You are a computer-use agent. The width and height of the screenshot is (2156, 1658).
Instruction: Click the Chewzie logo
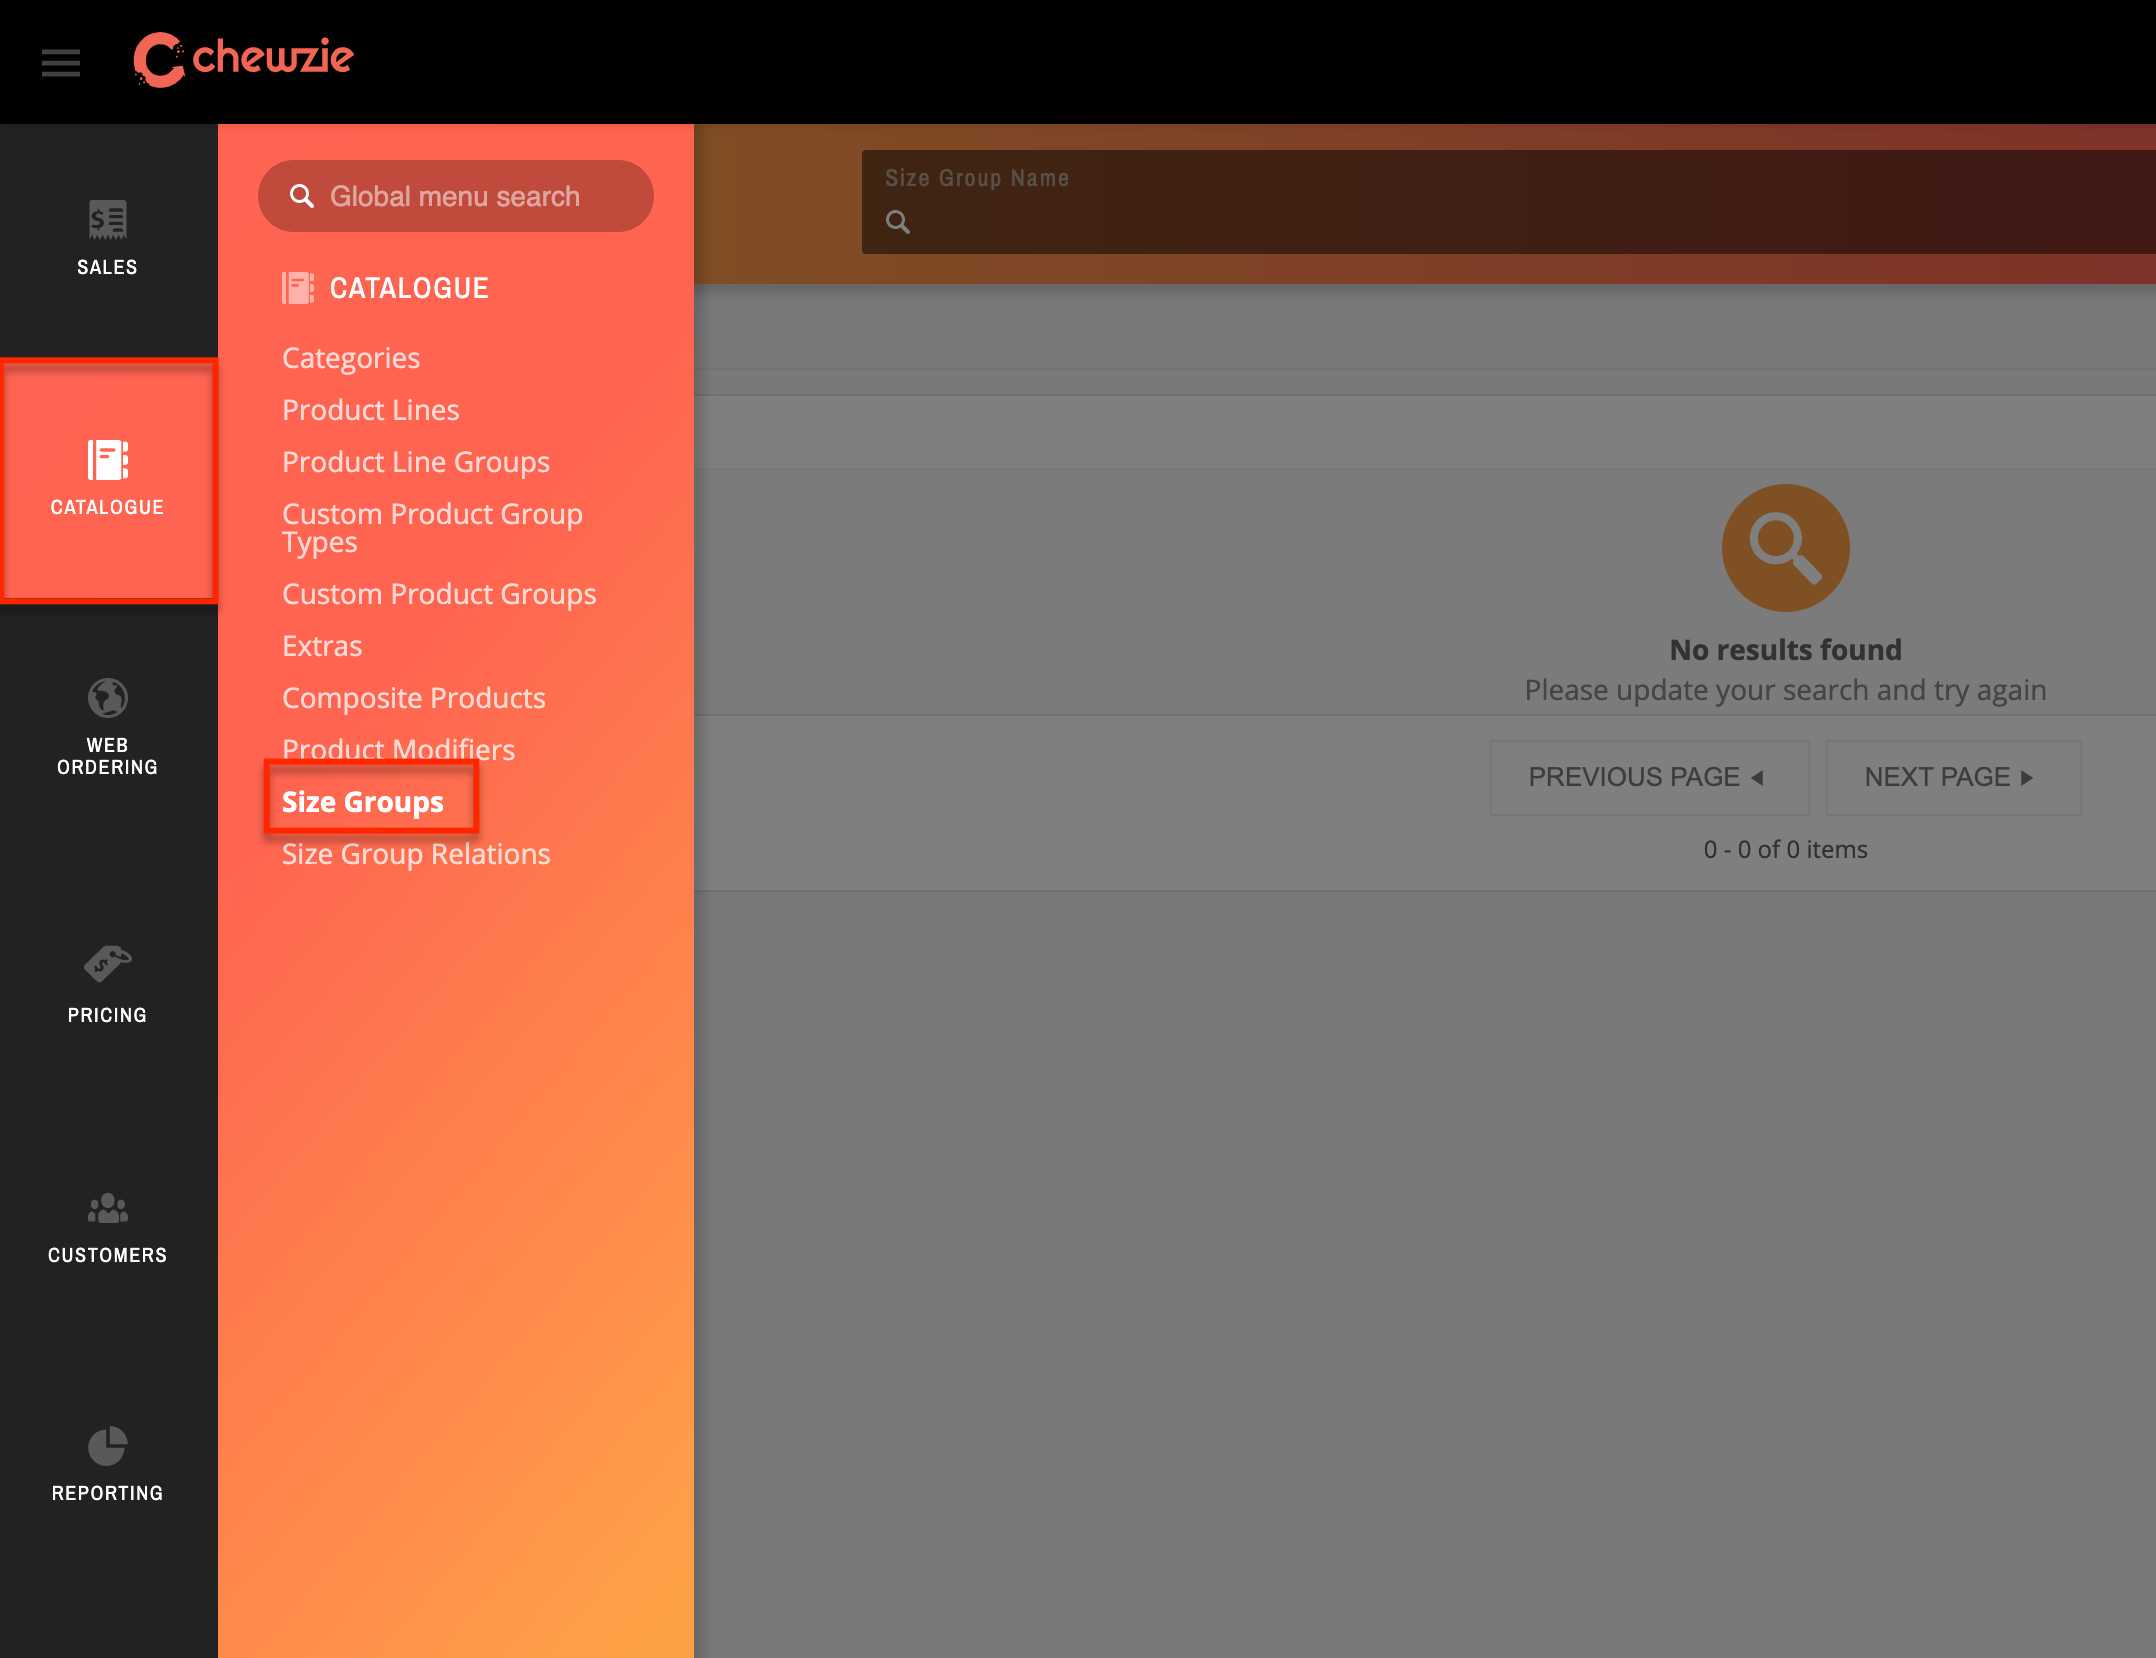coord(243,60)
